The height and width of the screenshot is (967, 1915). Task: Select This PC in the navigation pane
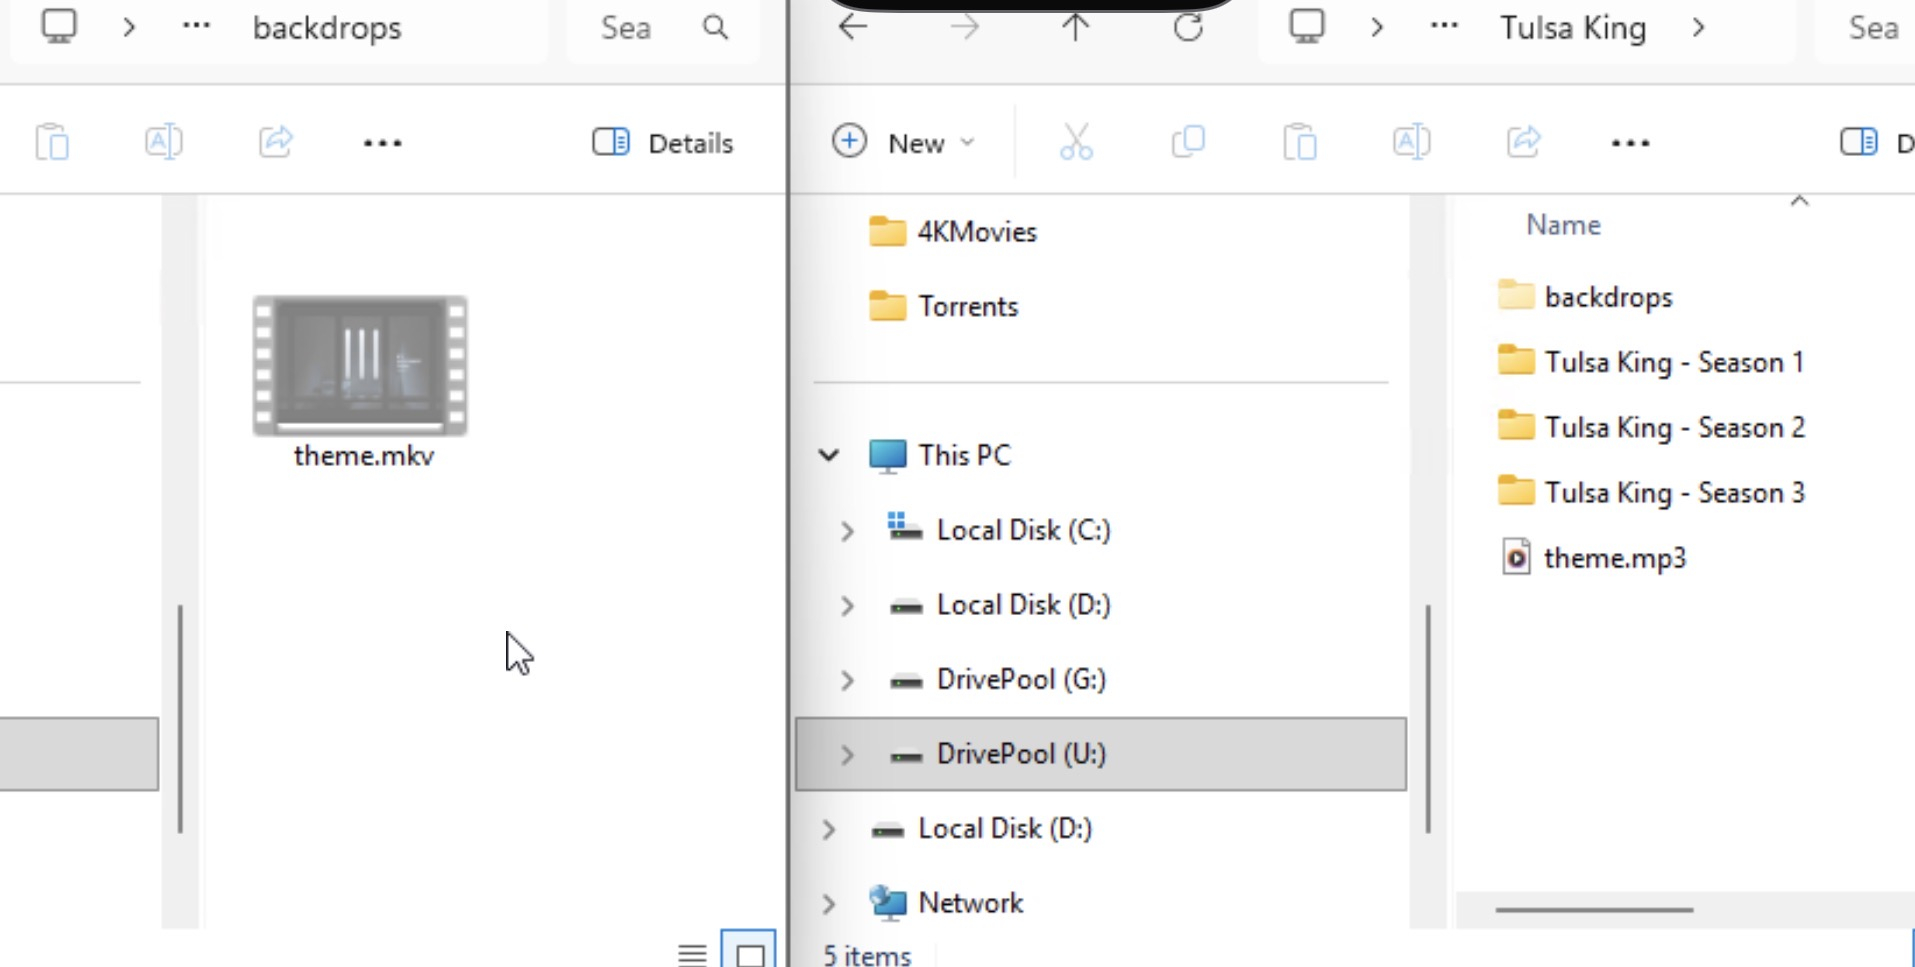(940, 455)
